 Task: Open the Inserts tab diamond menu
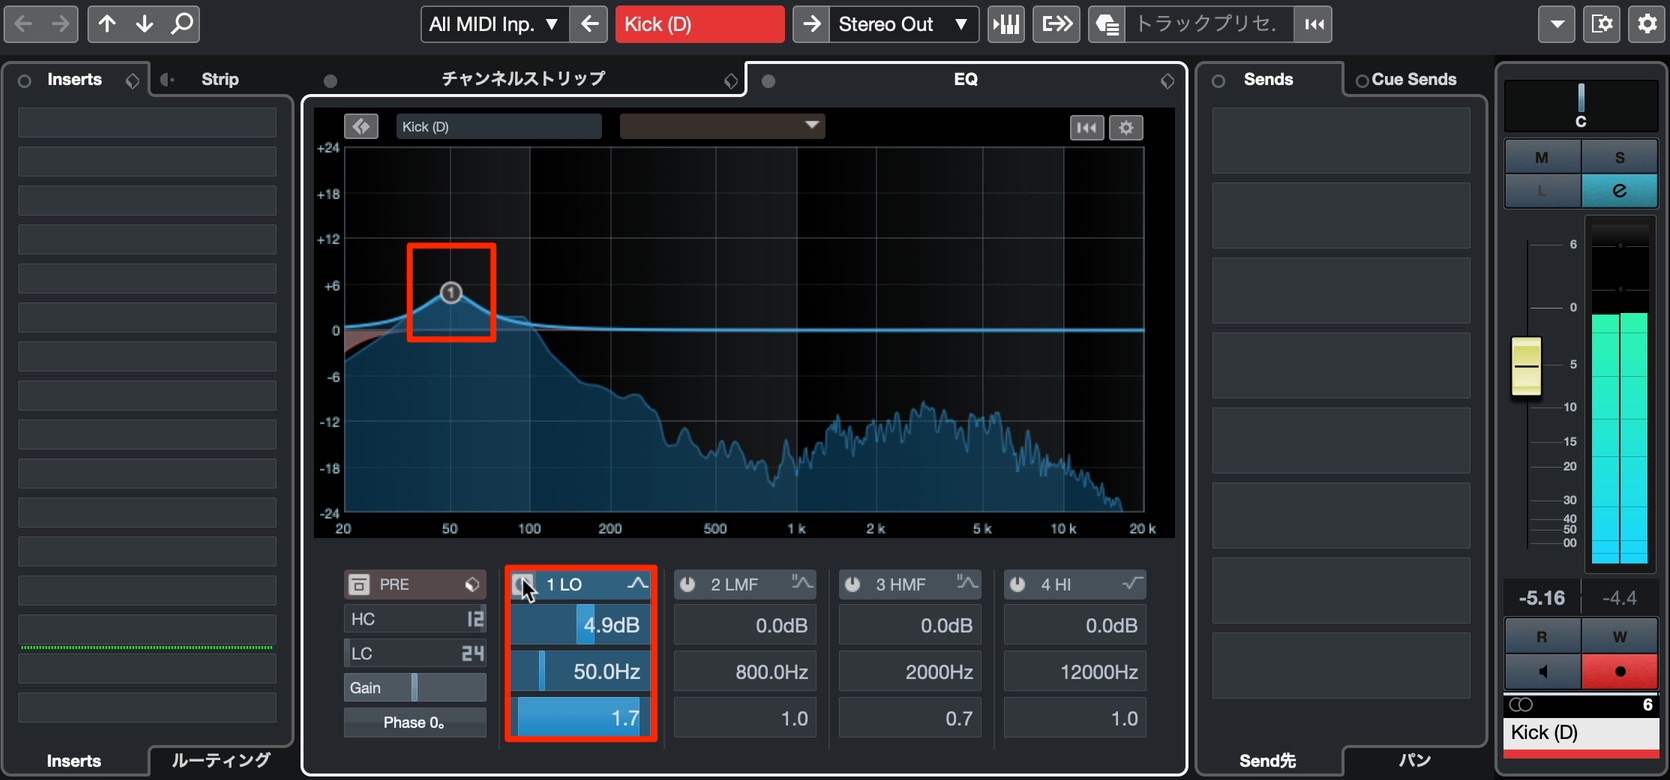(x=132, y=80)
